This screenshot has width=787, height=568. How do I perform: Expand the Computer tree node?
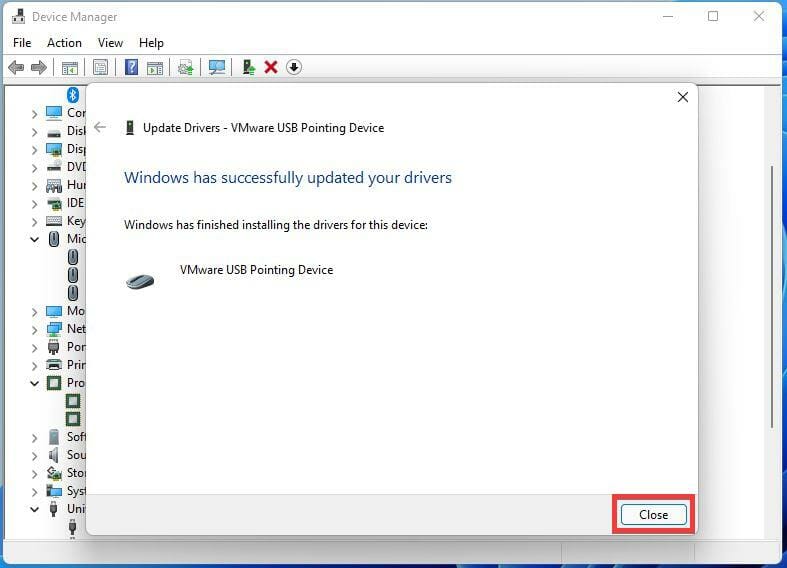tap(34, 114)
